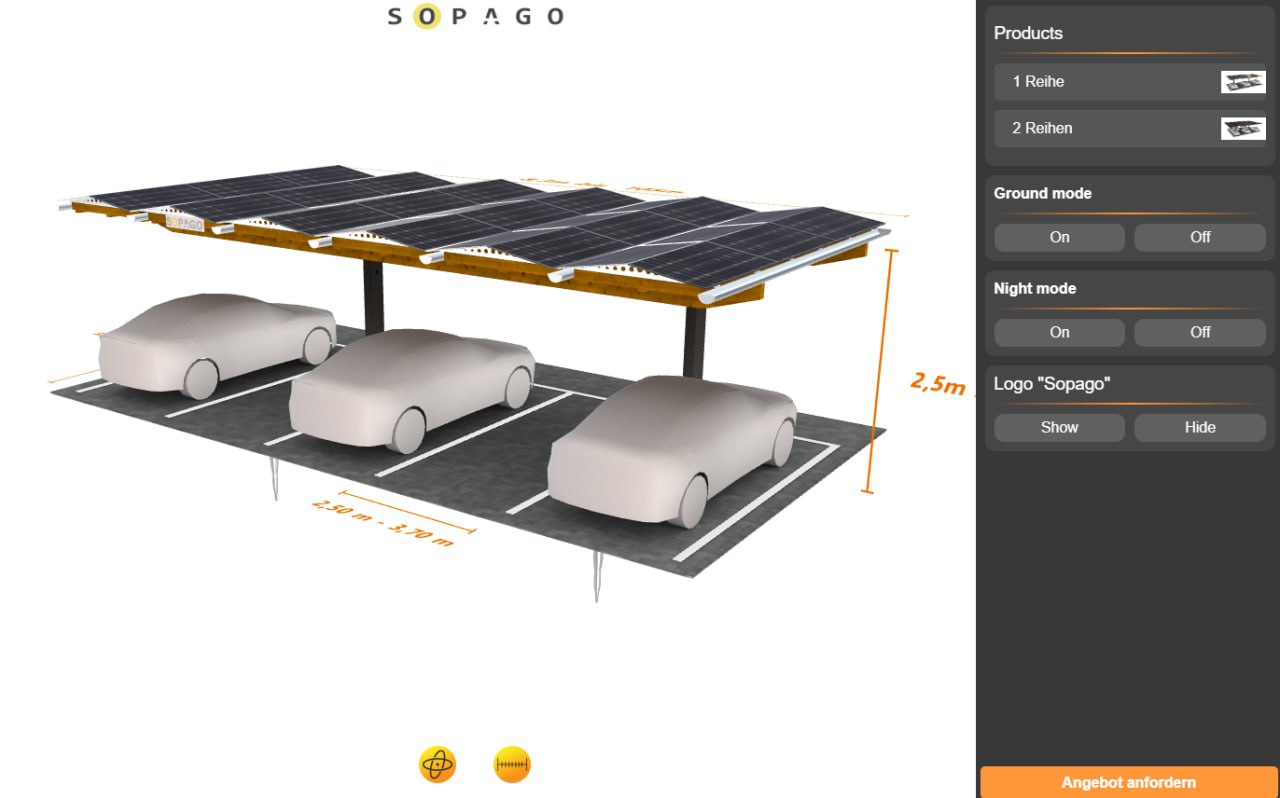Viewport: 1280px width, 798px height.
Task: Show the Sopago logo
Action: [1059, 427]
